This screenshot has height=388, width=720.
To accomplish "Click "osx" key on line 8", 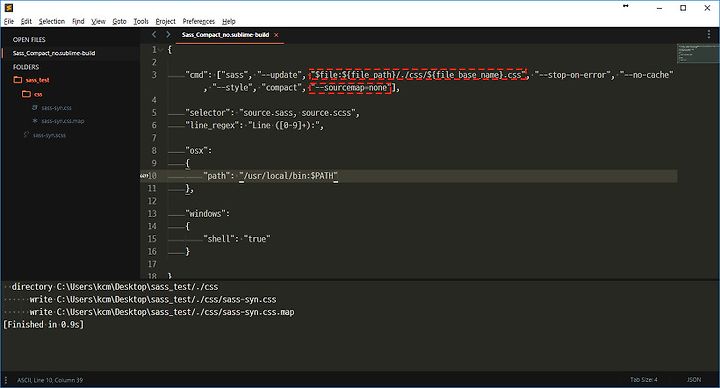I will [196, 151].
